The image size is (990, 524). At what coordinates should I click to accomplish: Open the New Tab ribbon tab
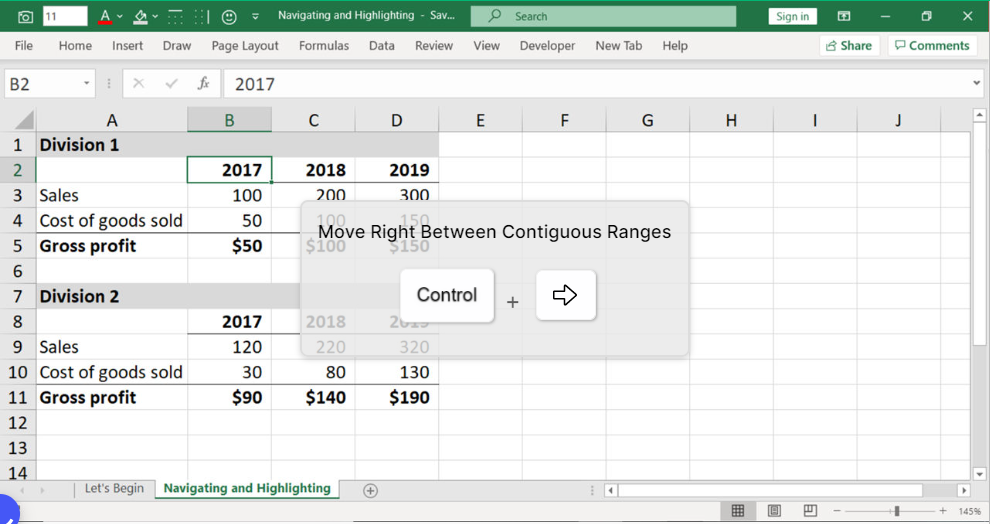tap(619, 45)
